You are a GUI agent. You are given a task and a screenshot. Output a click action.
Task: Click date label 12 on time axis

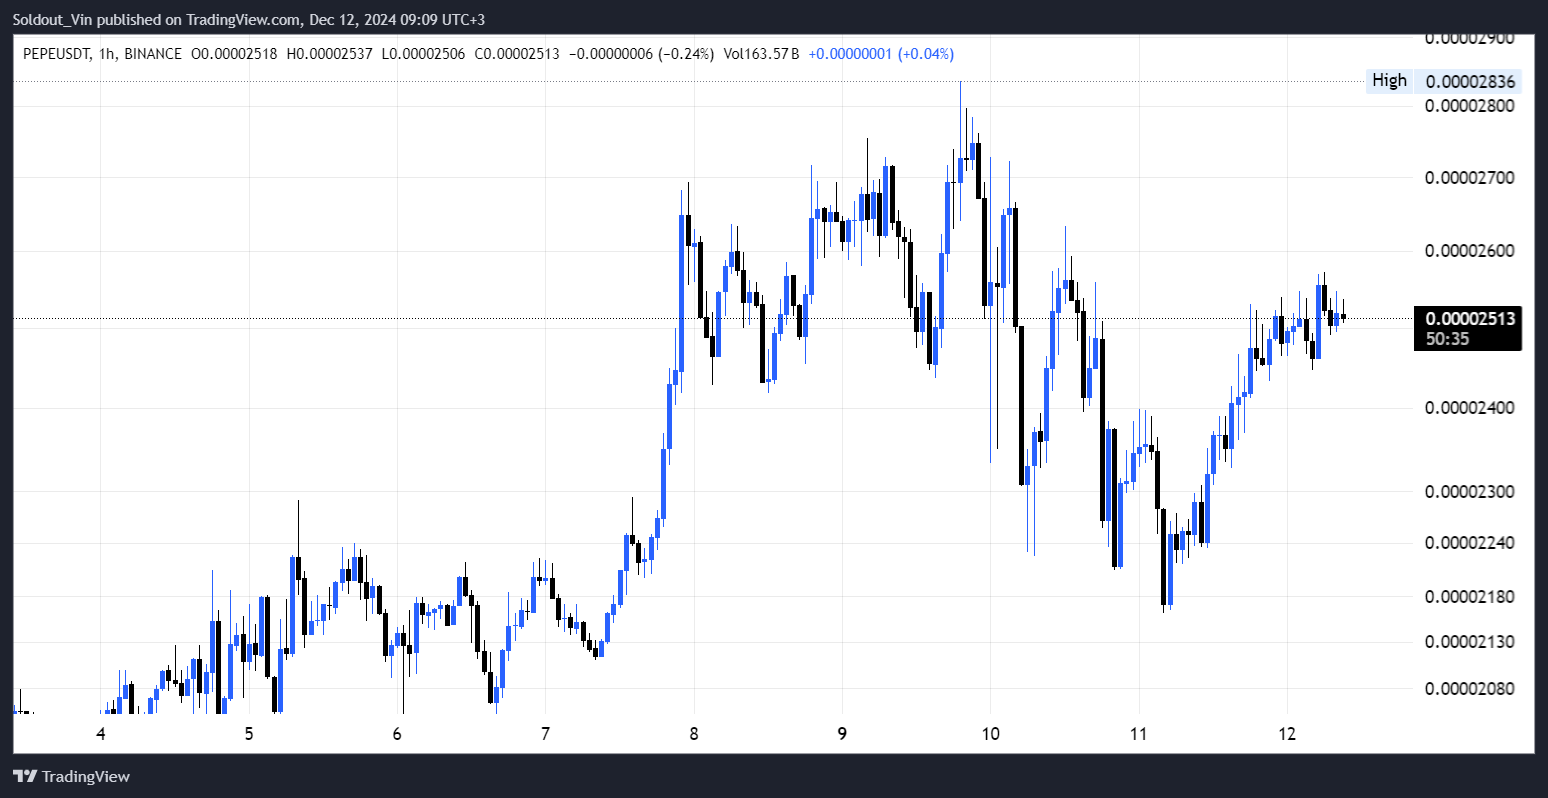click(x=1287, y=734)
